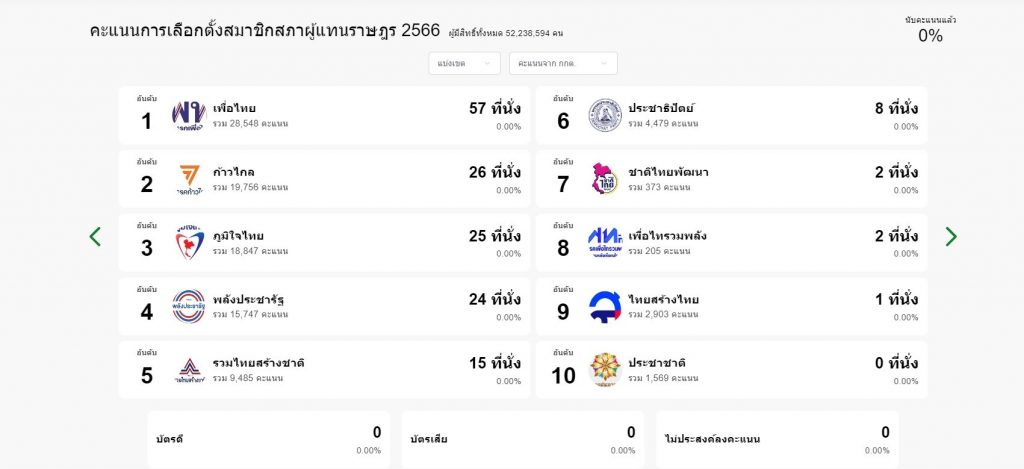Click the บัตรดี summary card

click(x=269, y=440)
